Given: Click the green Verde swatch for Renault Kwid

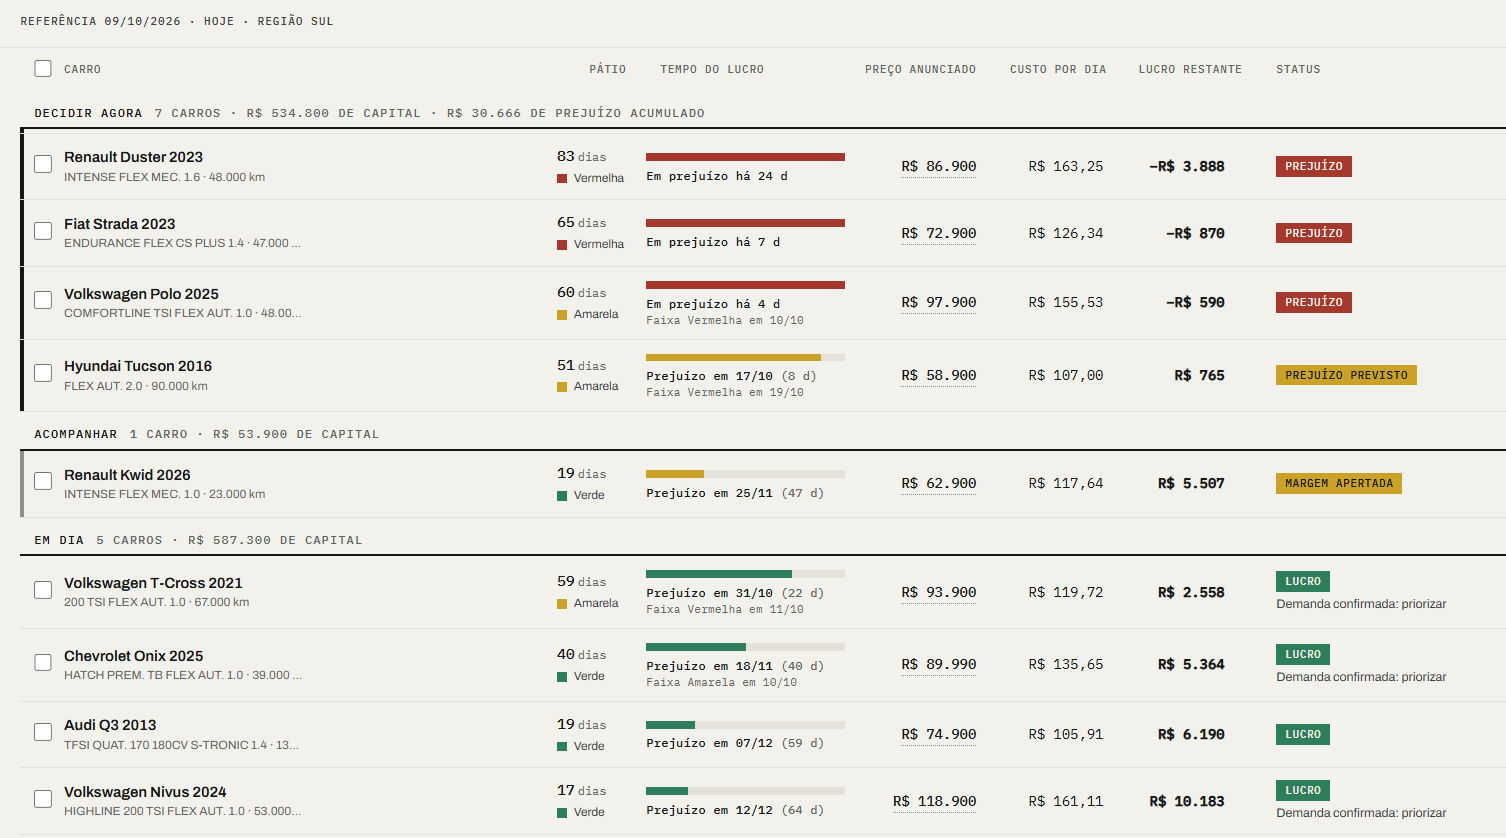Looking at the screenshot, I should (562, 495).
